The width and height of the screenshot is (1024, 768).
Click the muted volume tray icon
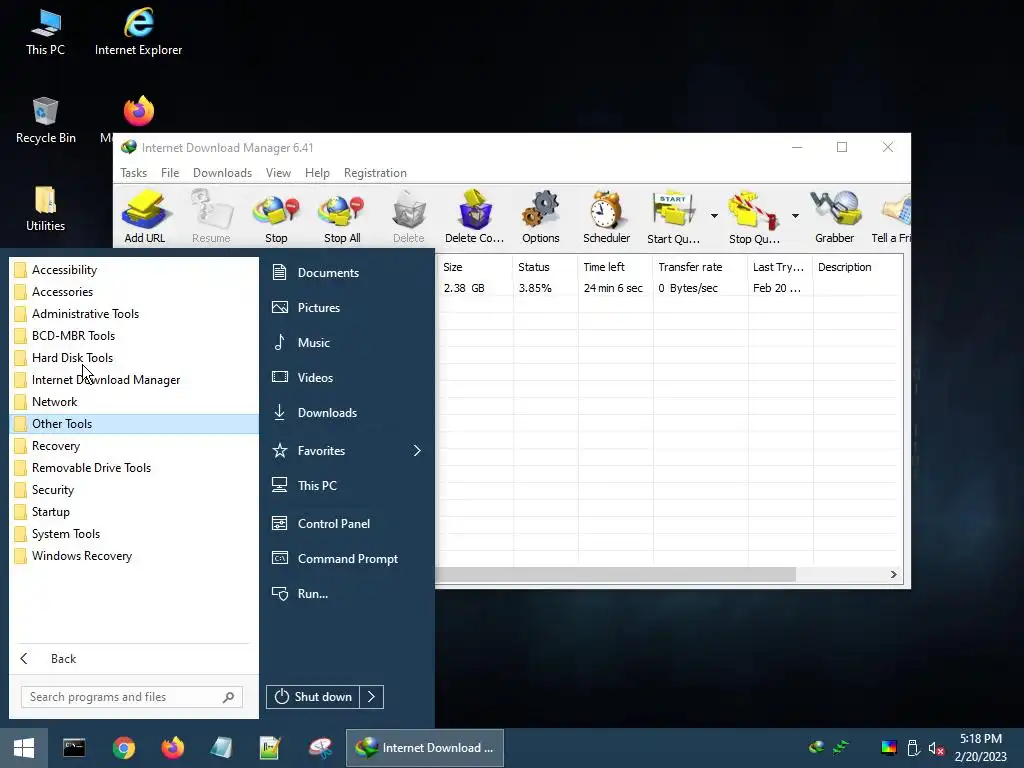click(x=936, y=748)
